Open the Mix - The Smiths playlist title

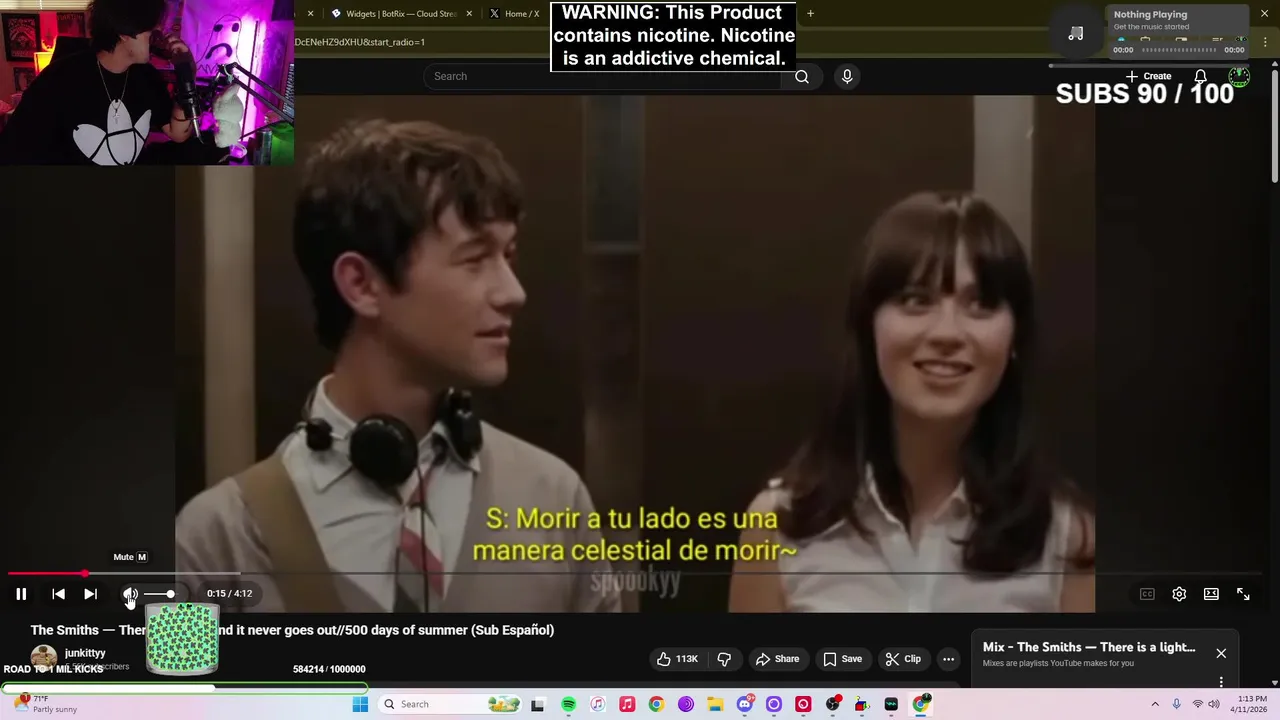1088,647
